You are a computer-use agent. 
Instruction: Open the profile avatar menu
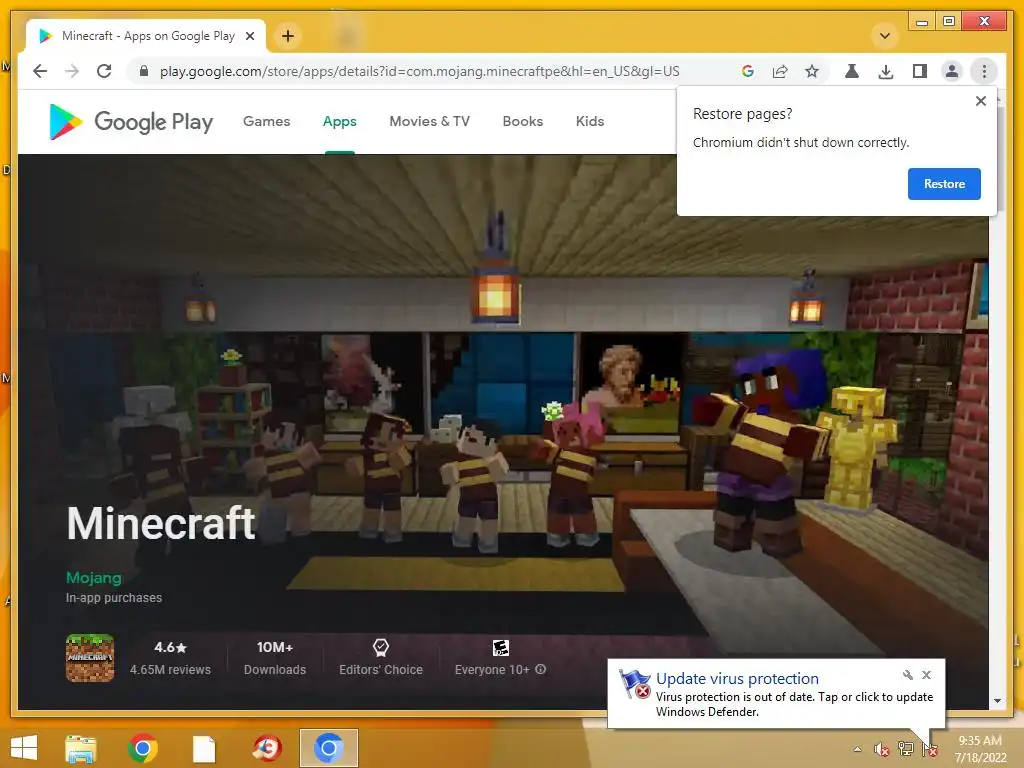pos(952,71)
